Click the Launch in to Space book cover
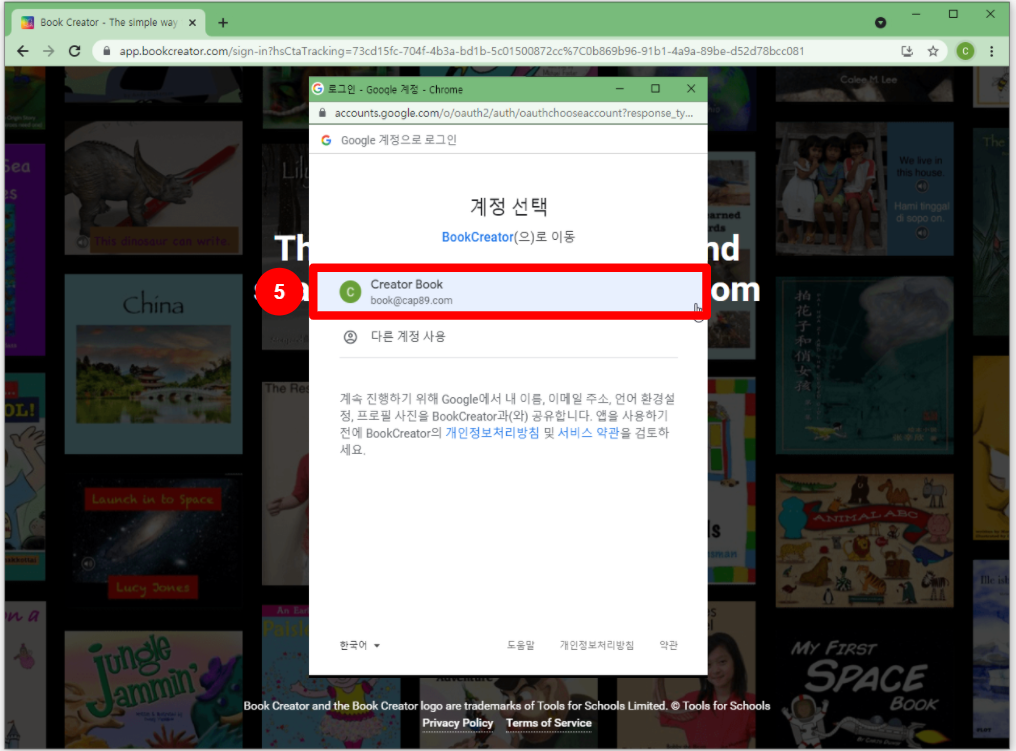 pos(154,540)
